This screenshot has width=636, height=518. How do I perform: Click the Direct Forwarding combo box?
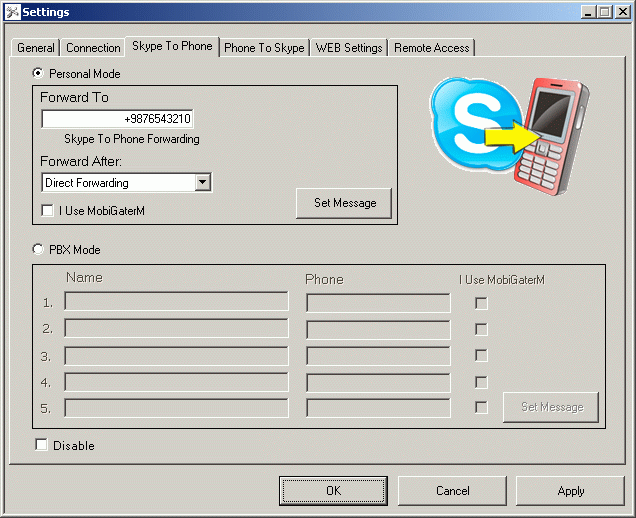[118, 183]
